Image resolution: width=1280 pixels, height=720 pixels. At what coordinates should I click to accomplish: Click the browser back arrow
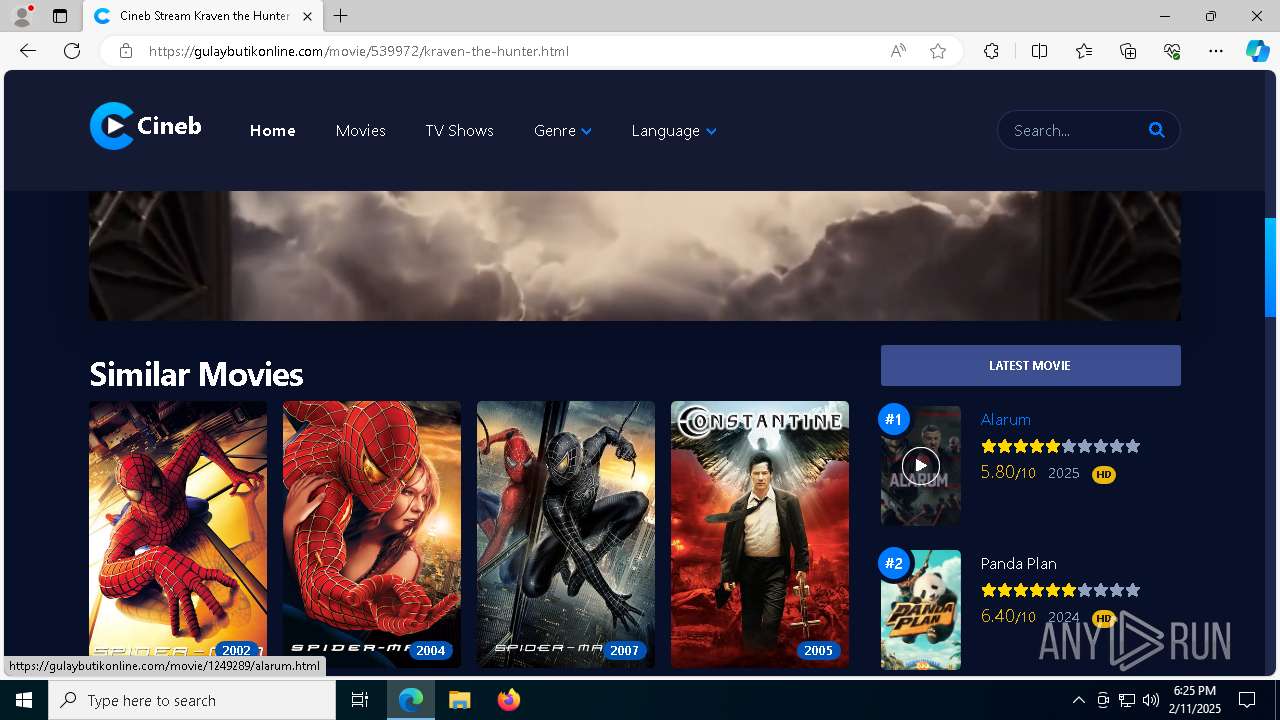point(27,51)
